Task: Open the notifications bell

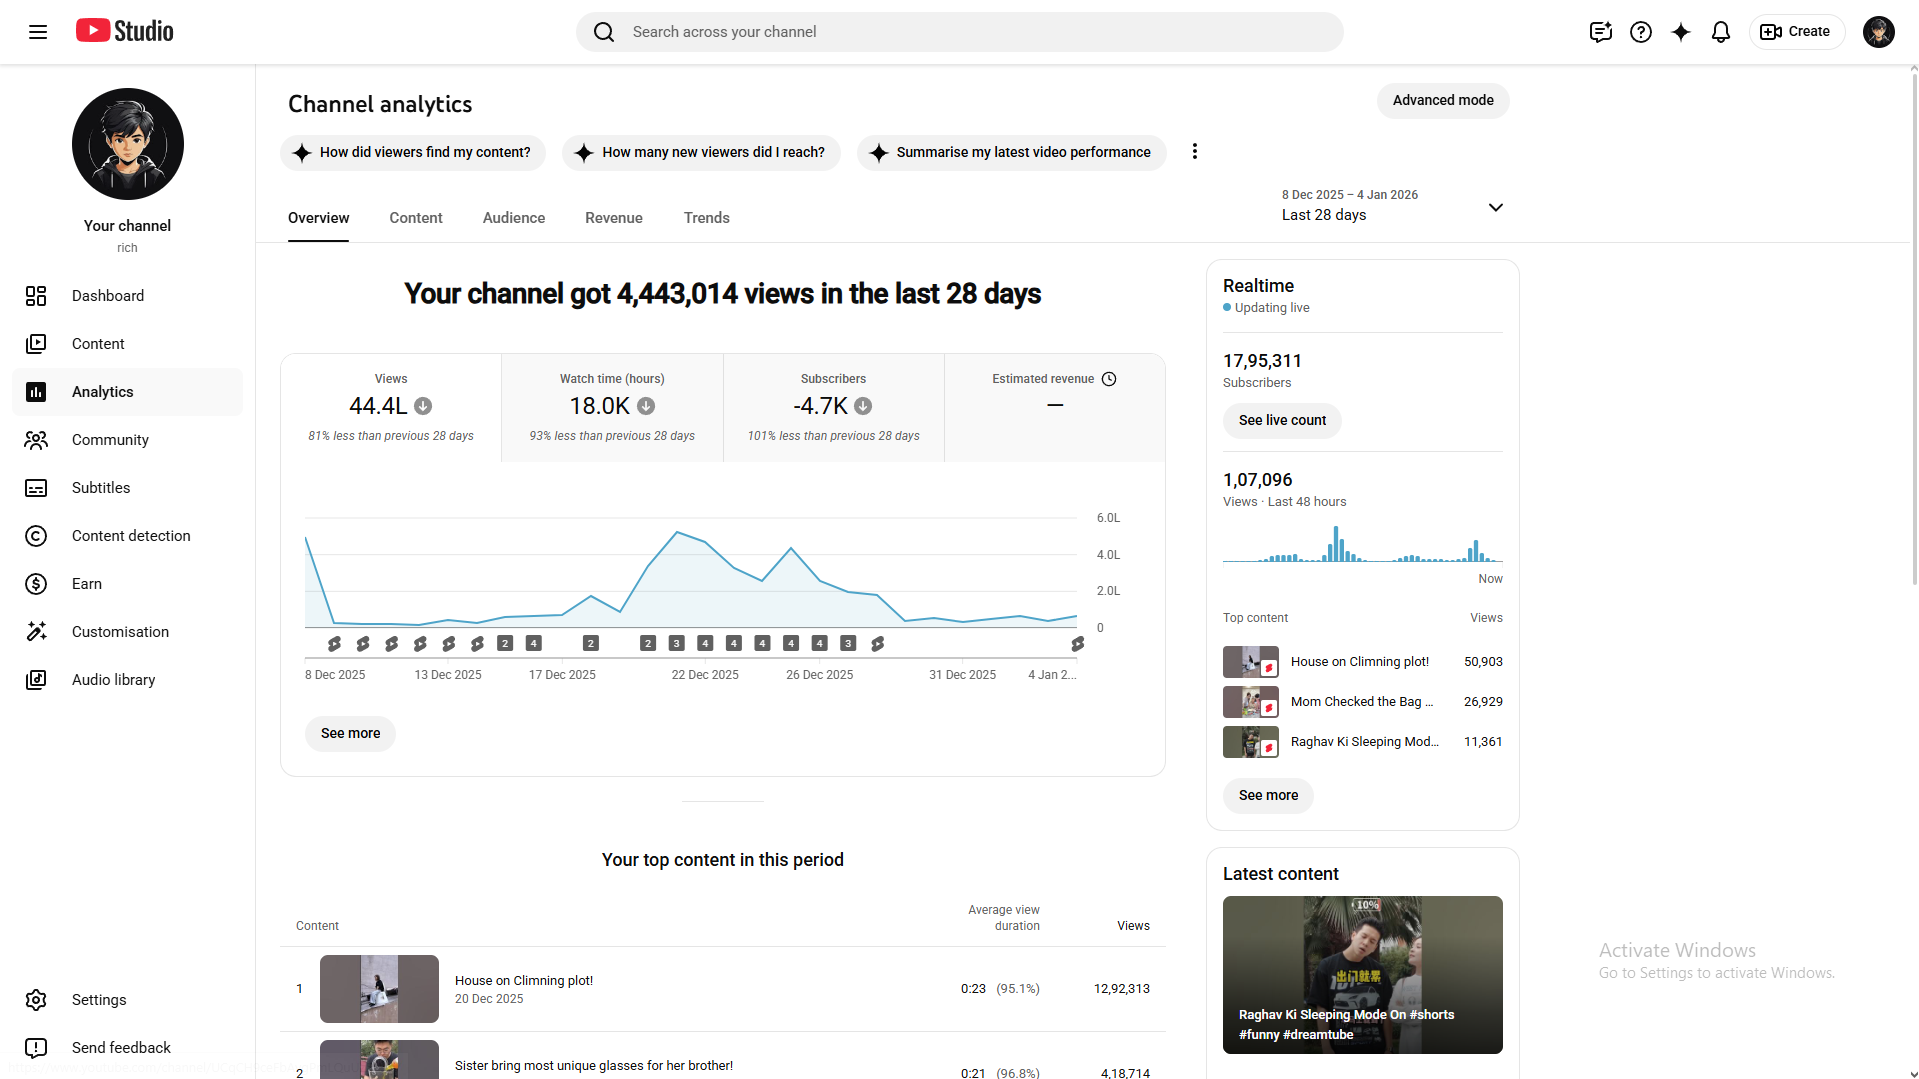Action: tap(1720, 31)
